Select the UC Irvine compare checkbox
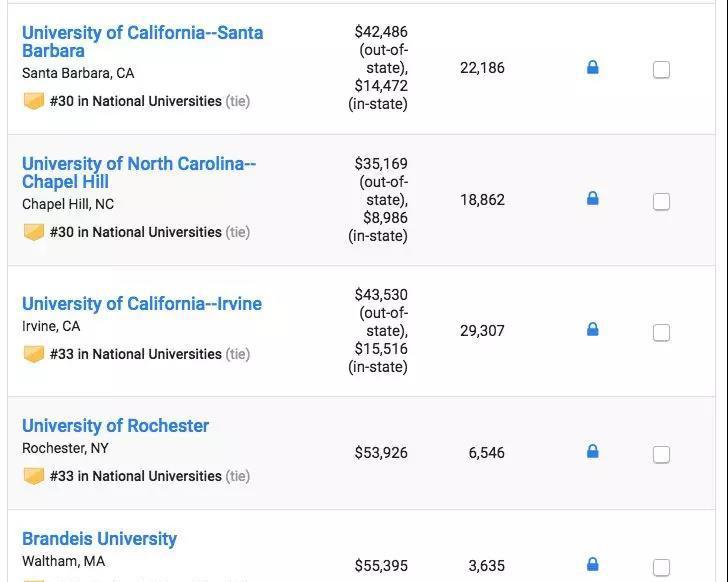This screenshot has width=728, height=582. point(661,333)
